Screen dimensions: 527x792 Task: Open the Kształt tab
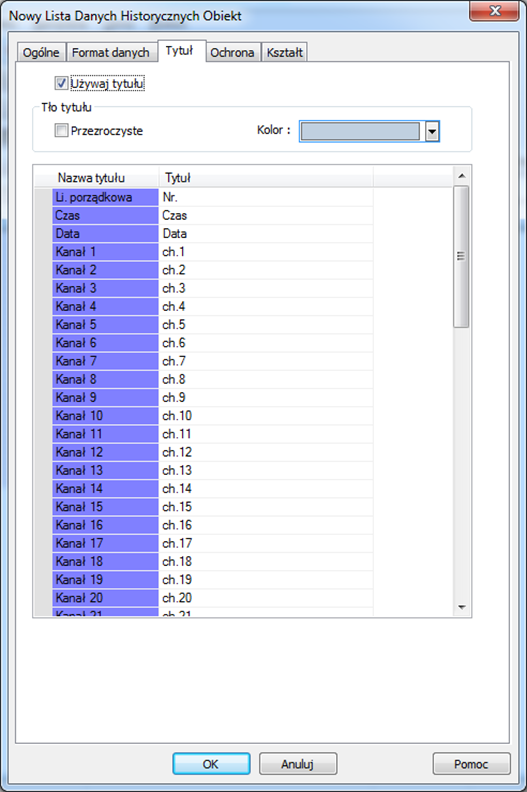[x=284, y=53]
